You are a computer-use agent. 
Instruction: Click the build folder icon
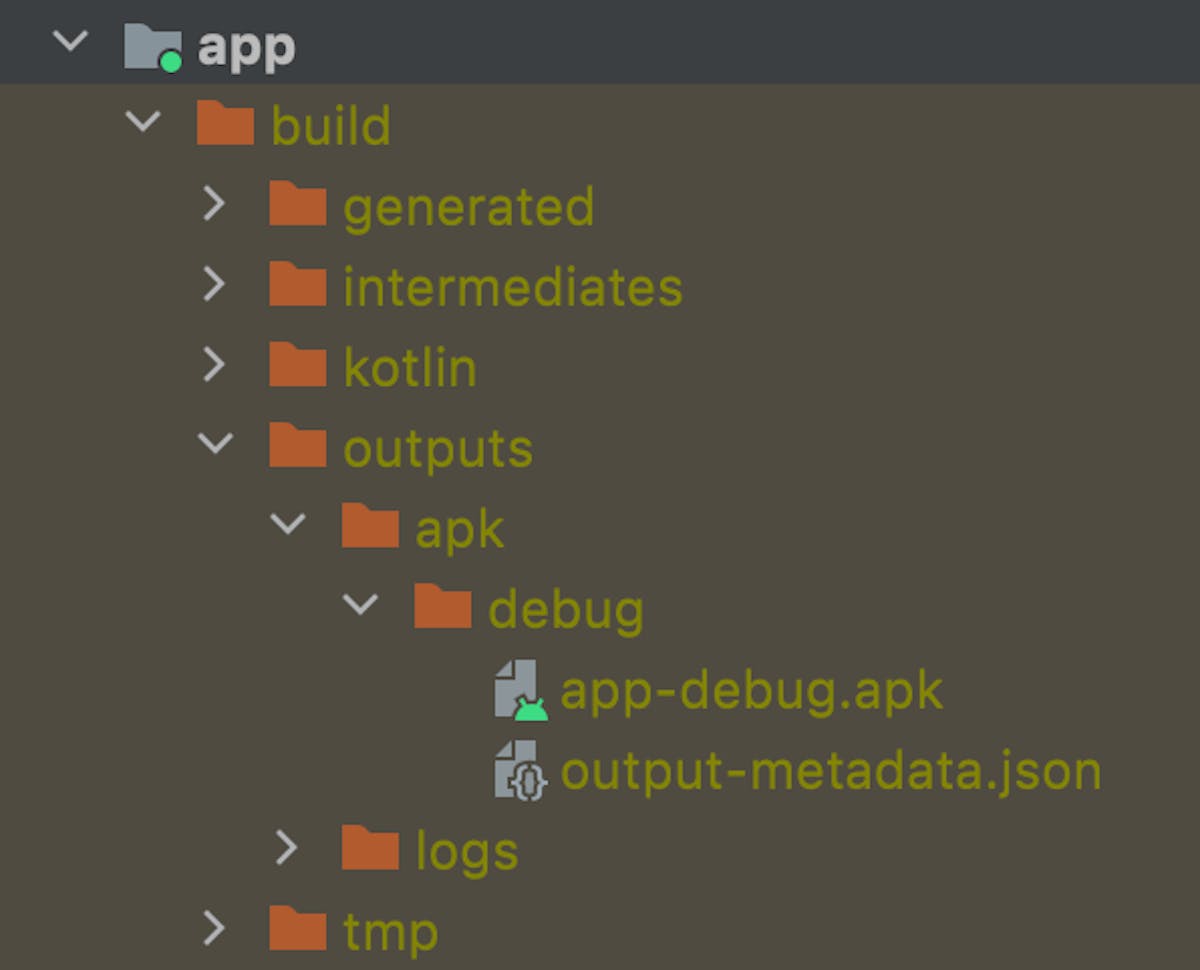point(225,124)
